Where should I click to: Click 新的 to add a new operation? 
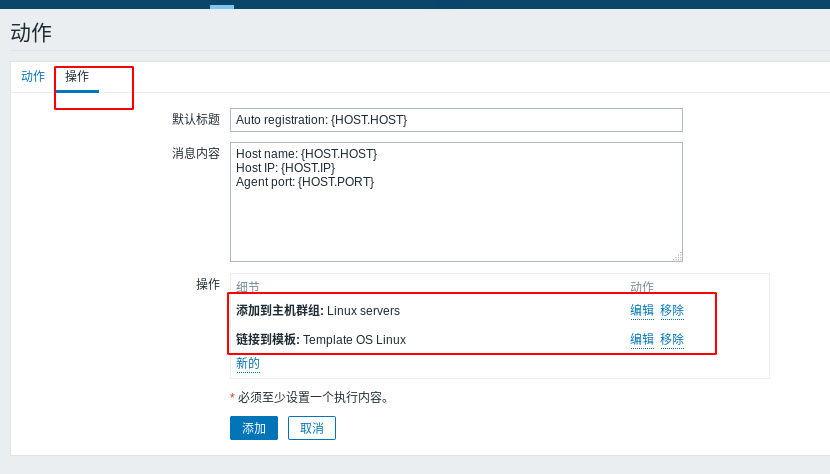(248, 364)
